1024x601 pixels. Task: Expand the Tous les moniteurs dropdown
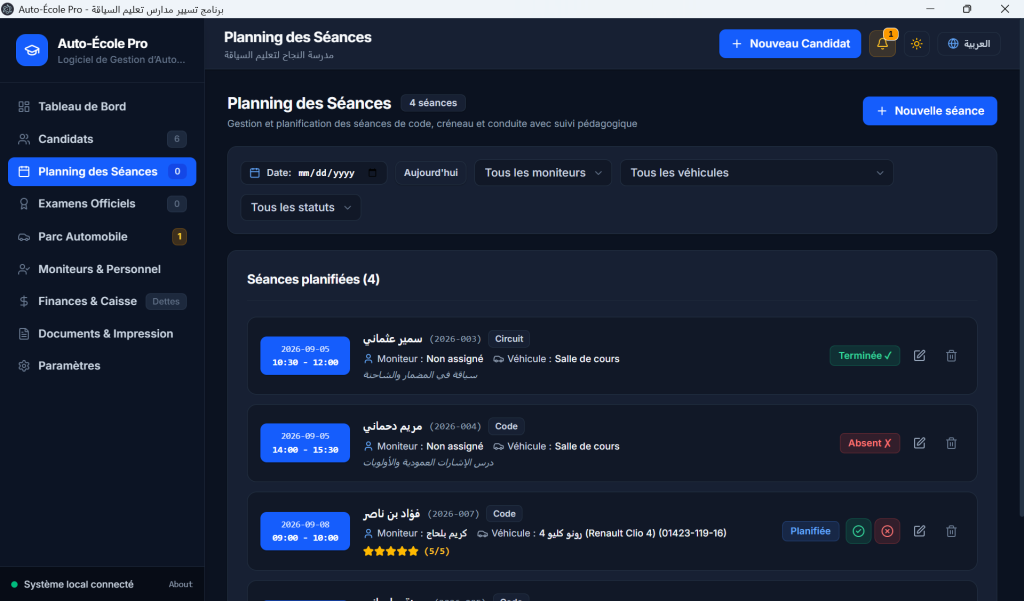click(543, 173)
